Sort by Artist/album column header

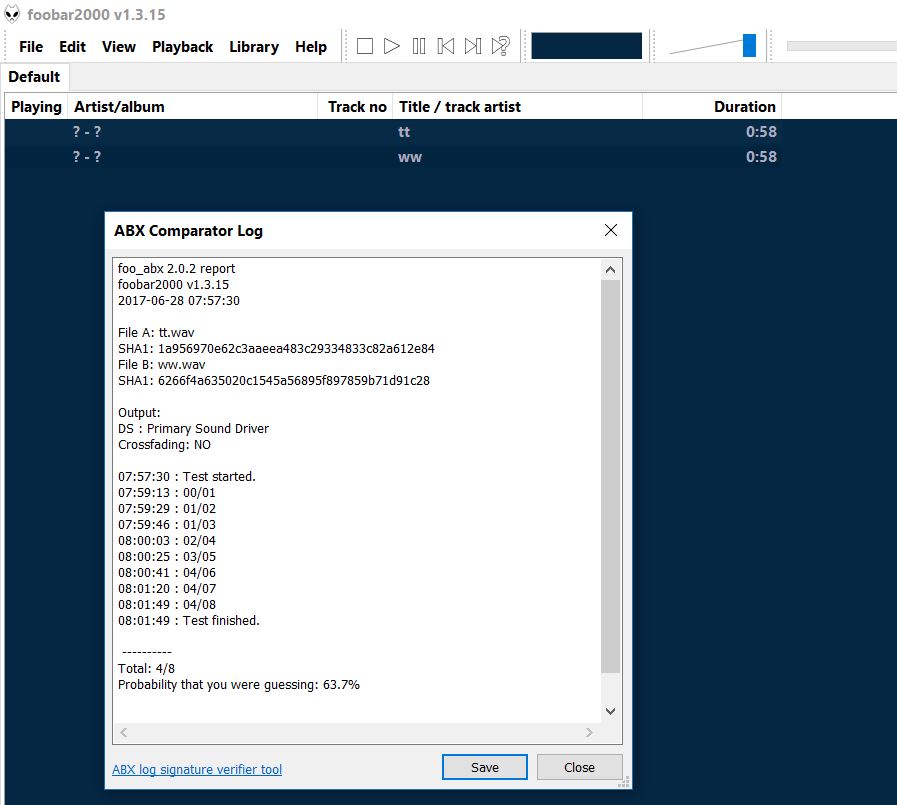pyautogui.click(x=192, y=107)
